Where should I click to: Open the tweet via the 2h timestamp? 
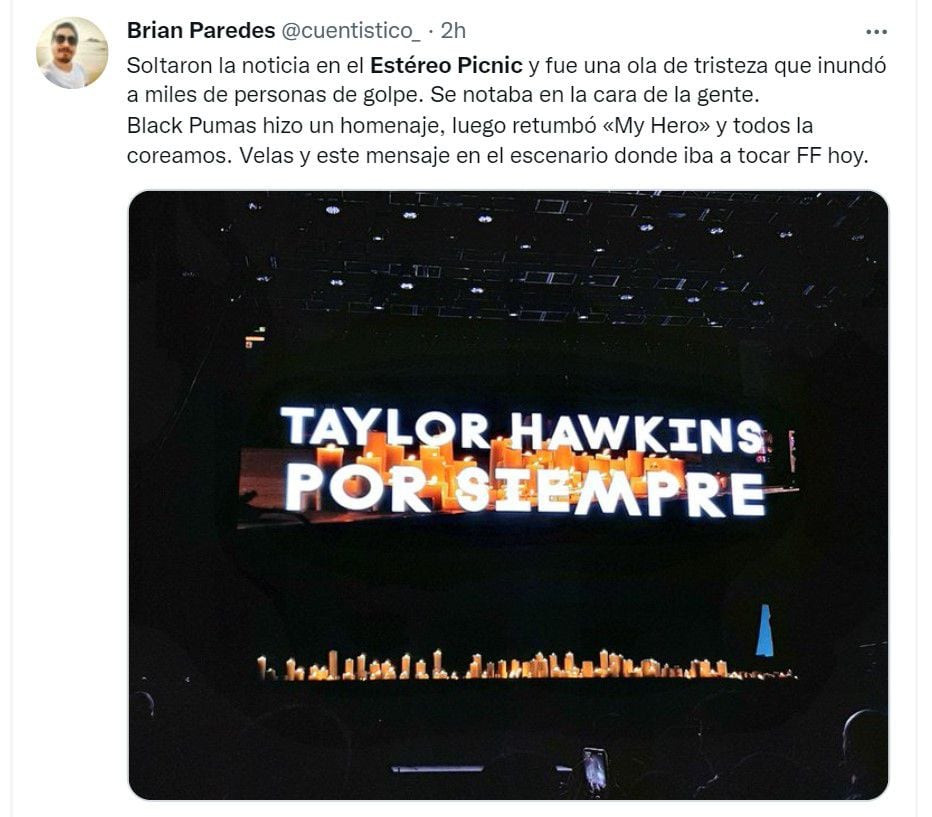454,31
